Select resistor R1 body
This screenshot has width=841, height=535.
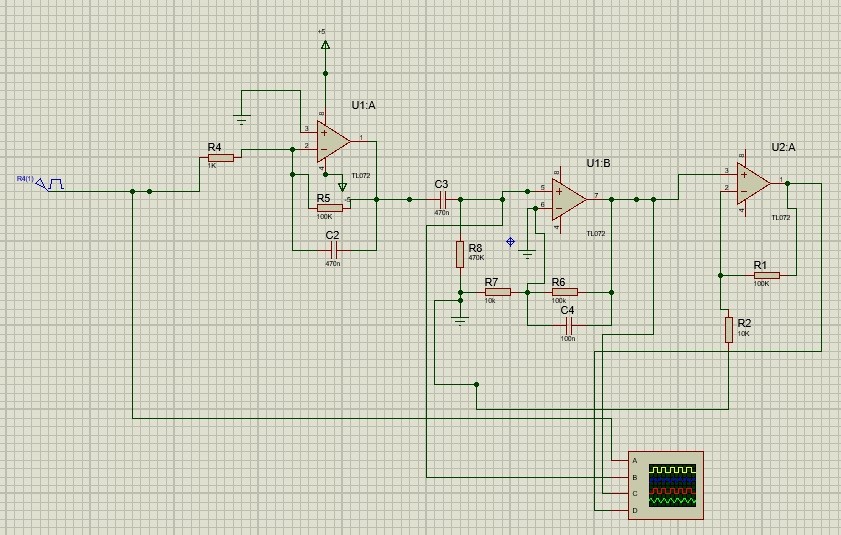766,275
